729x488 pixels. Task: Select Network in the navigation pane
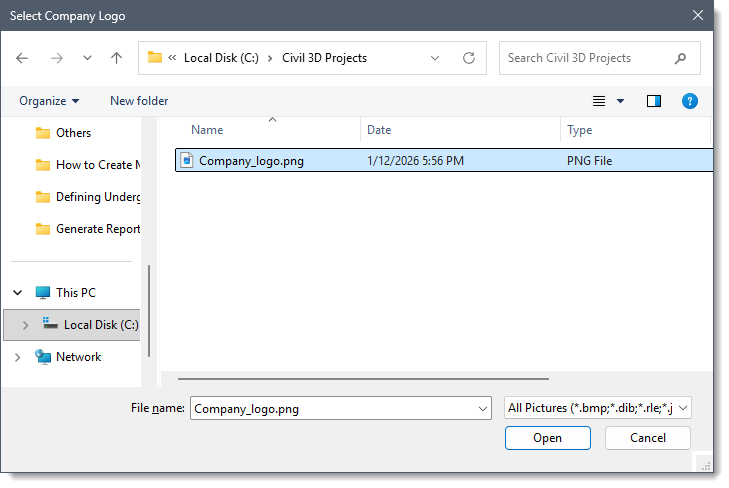(x=68, y=357)
